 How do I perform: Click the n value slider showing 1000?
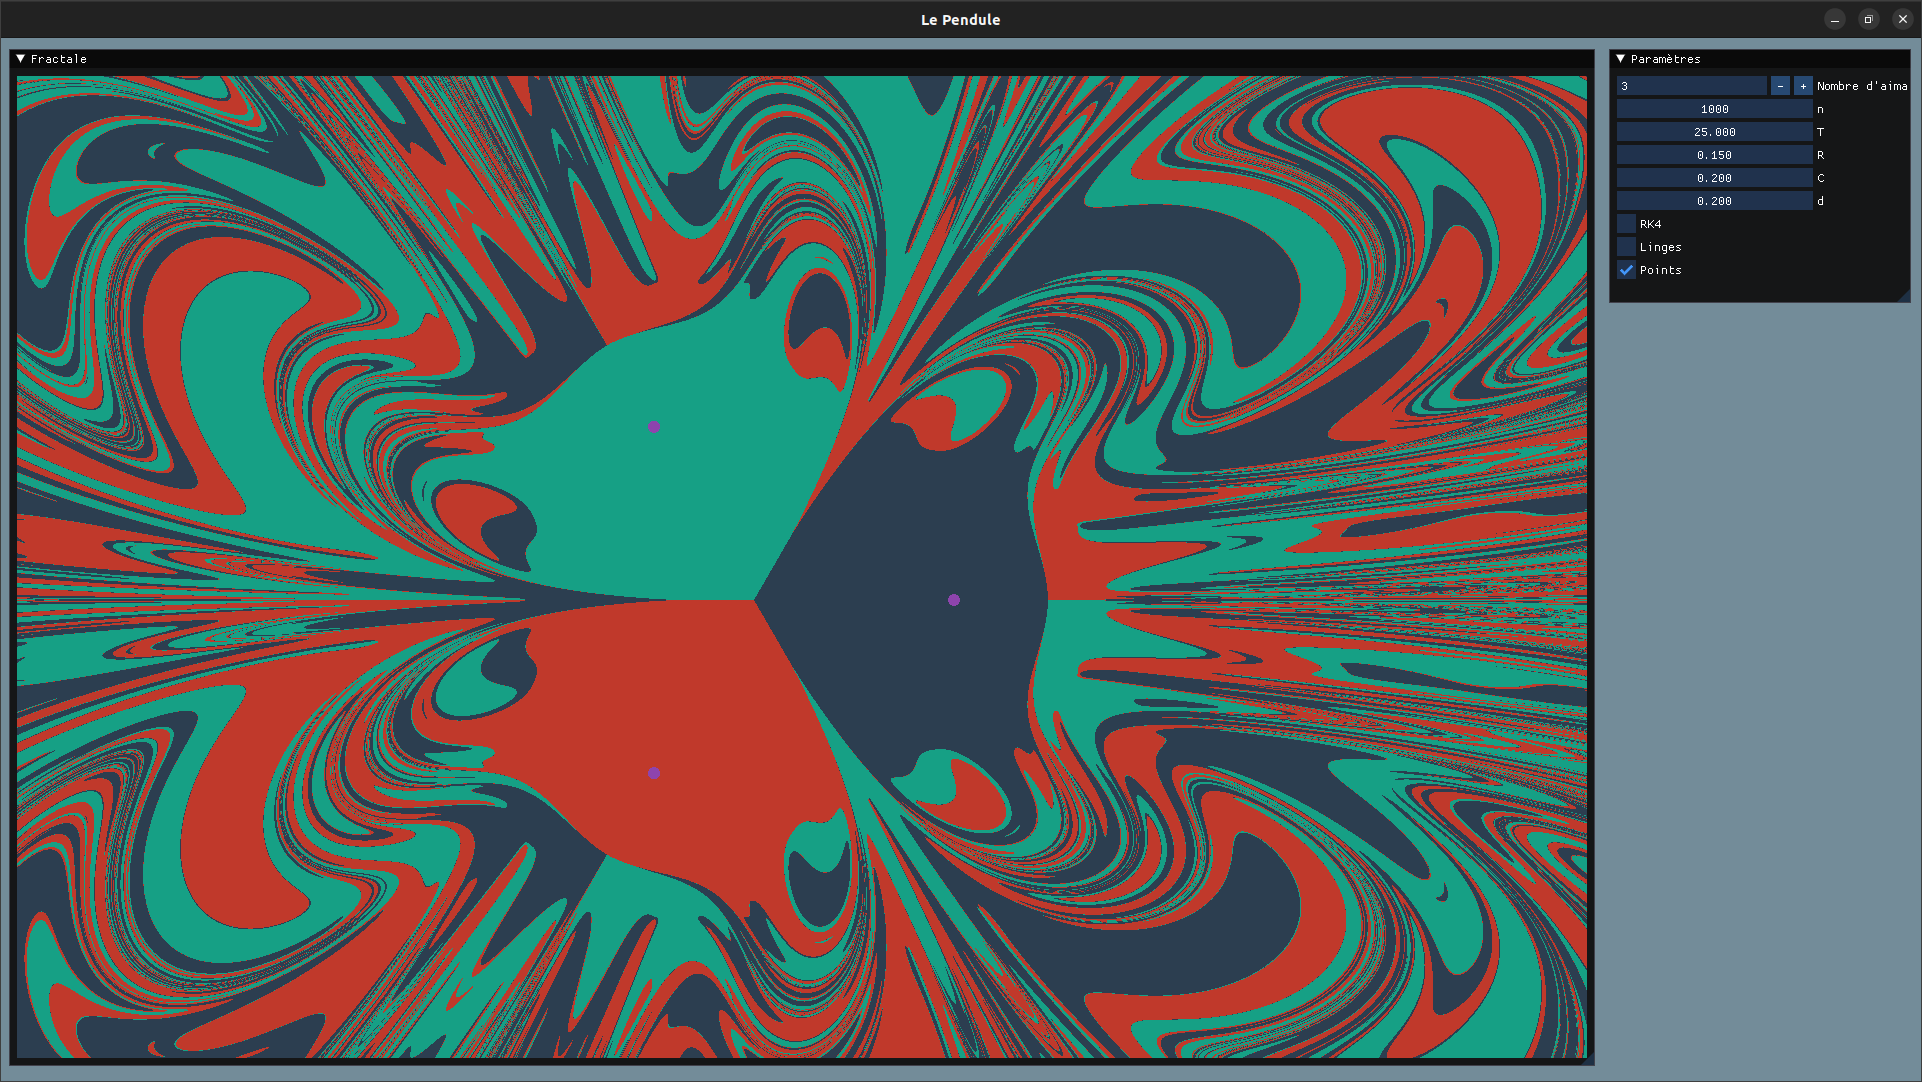click(x=1714, y=109)
